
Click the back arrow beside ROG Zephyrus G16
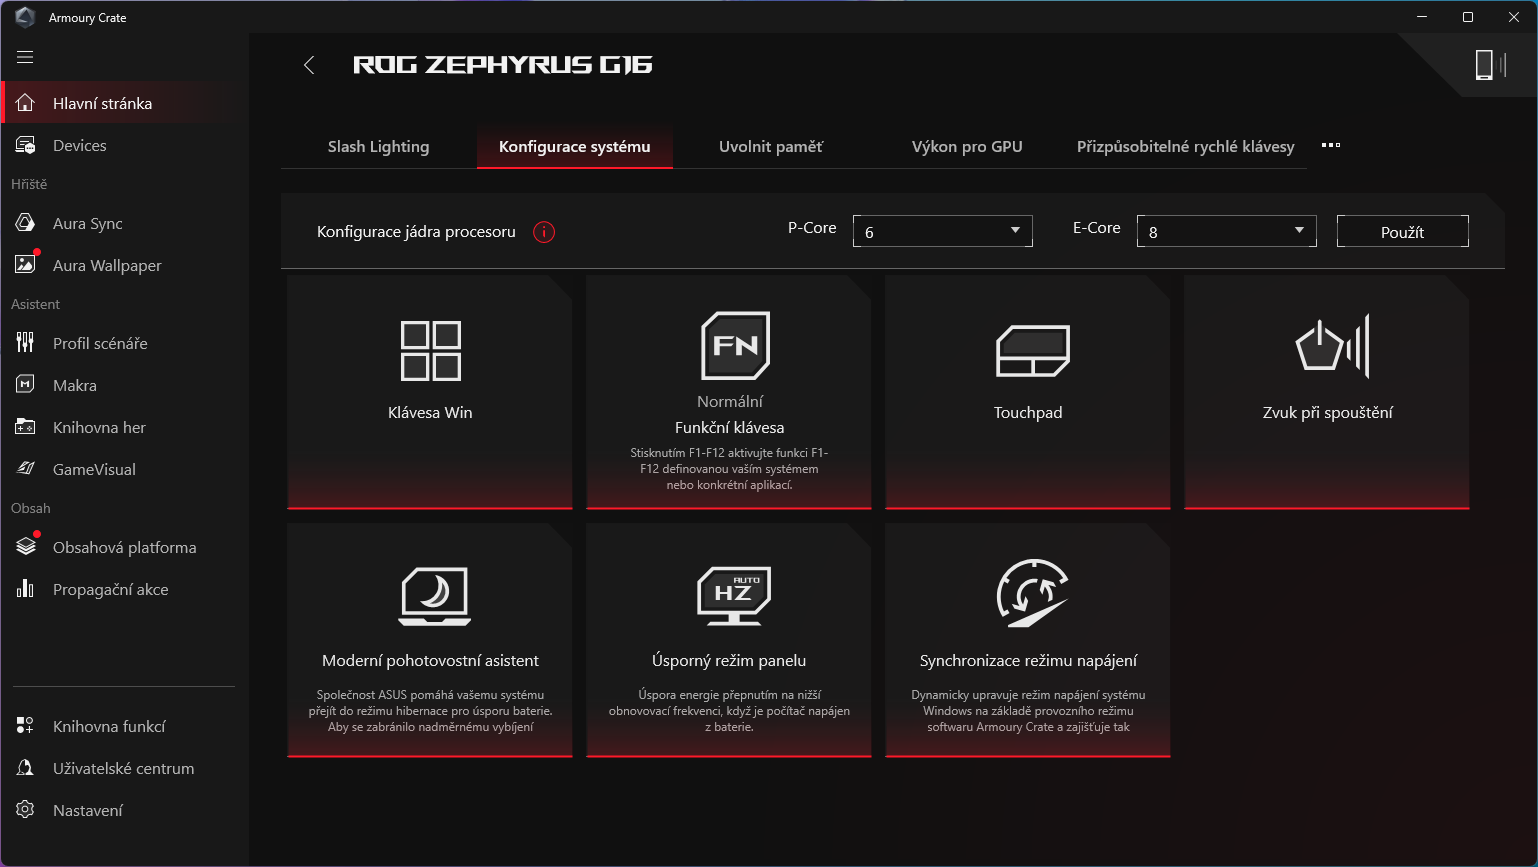[x=309, y=65]
